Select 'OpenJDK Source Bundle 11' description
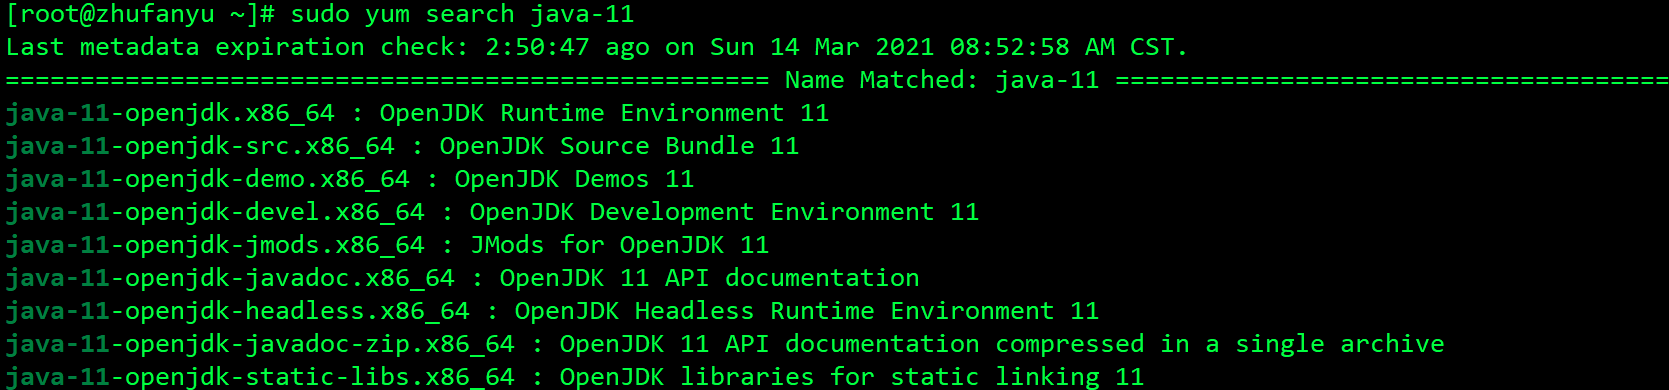 [619, 147]
